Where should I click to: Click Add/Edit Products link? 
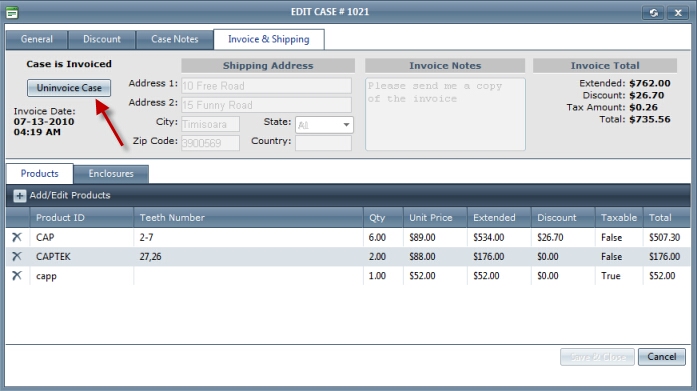click(70, 196)
